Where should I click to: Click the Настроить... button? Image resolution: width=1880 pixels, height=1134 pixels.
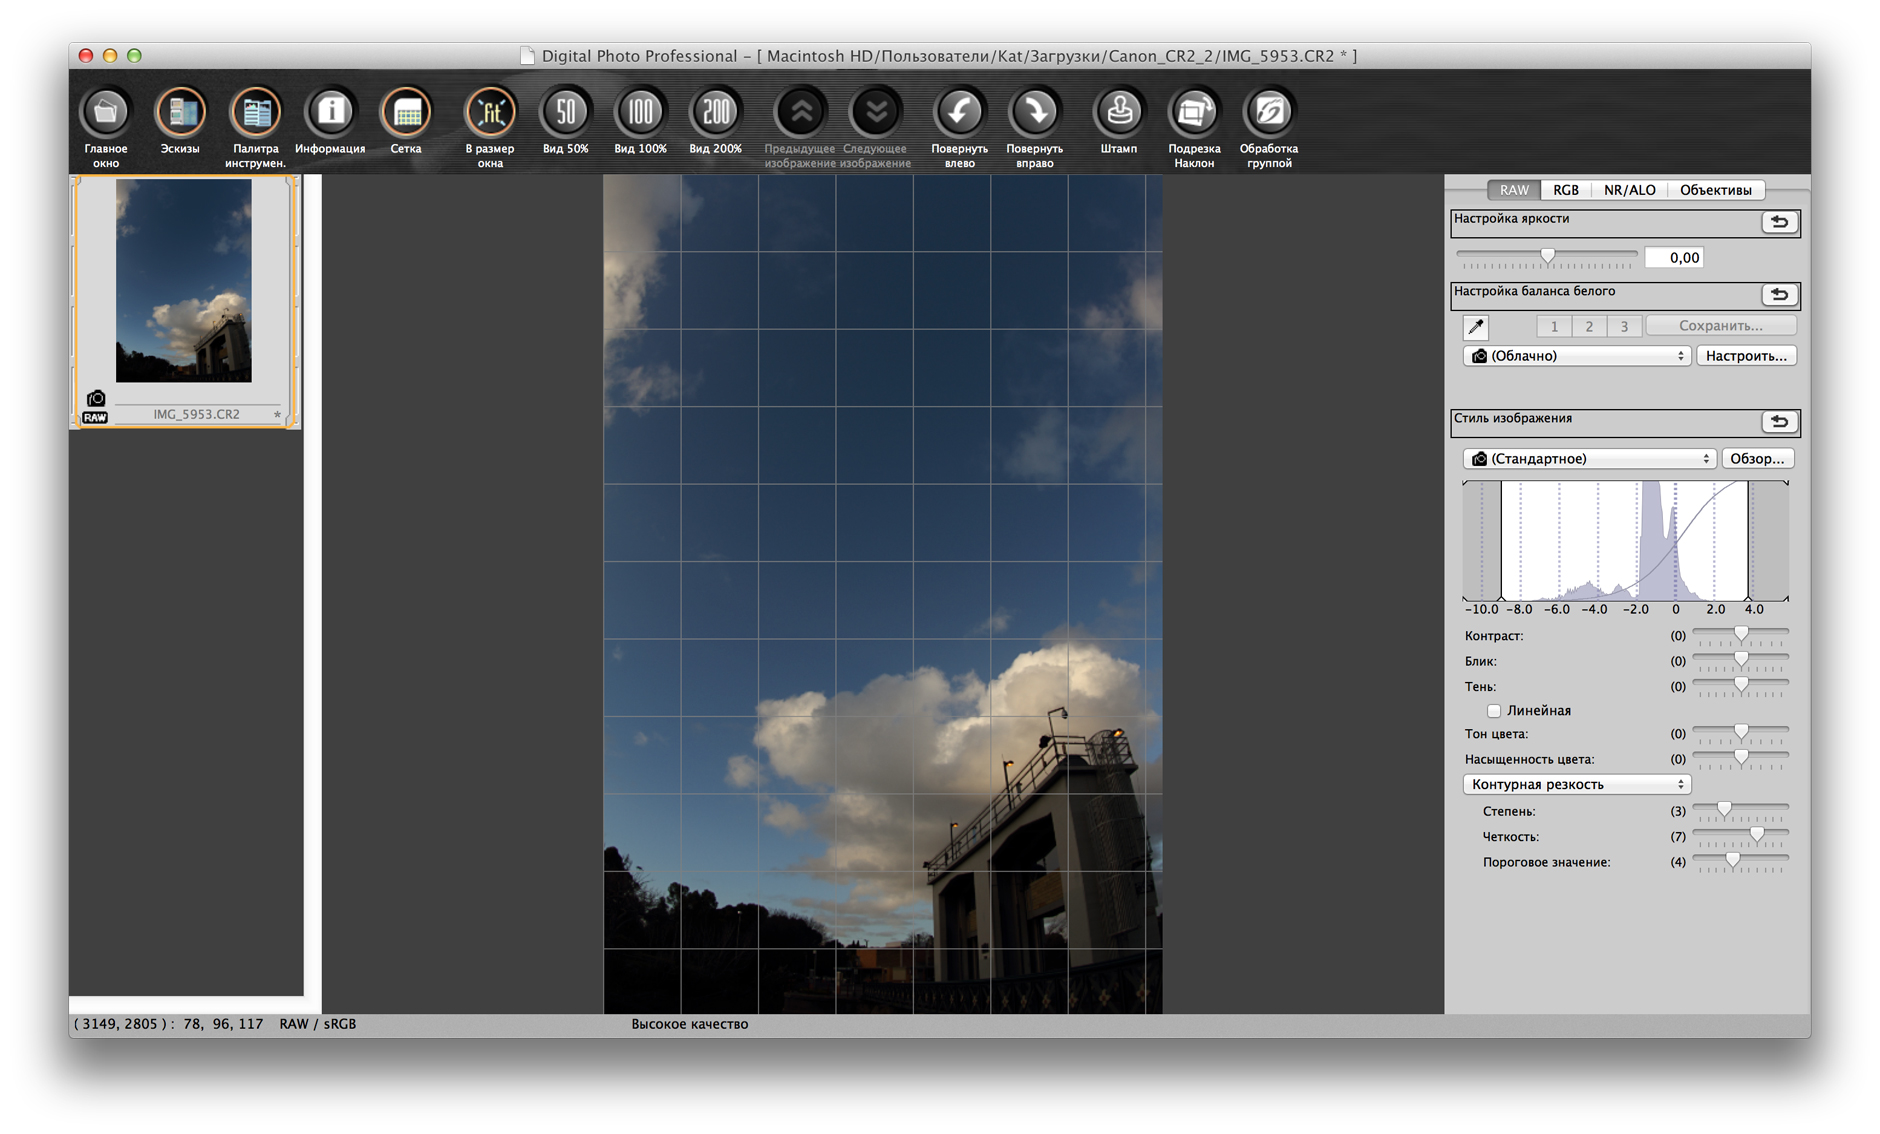pos(1746,356)
